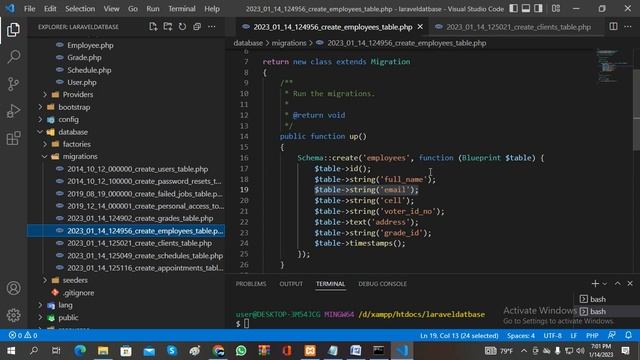Open 2023_01_14_125049_create_schedules_table.php file

(145, 256)
